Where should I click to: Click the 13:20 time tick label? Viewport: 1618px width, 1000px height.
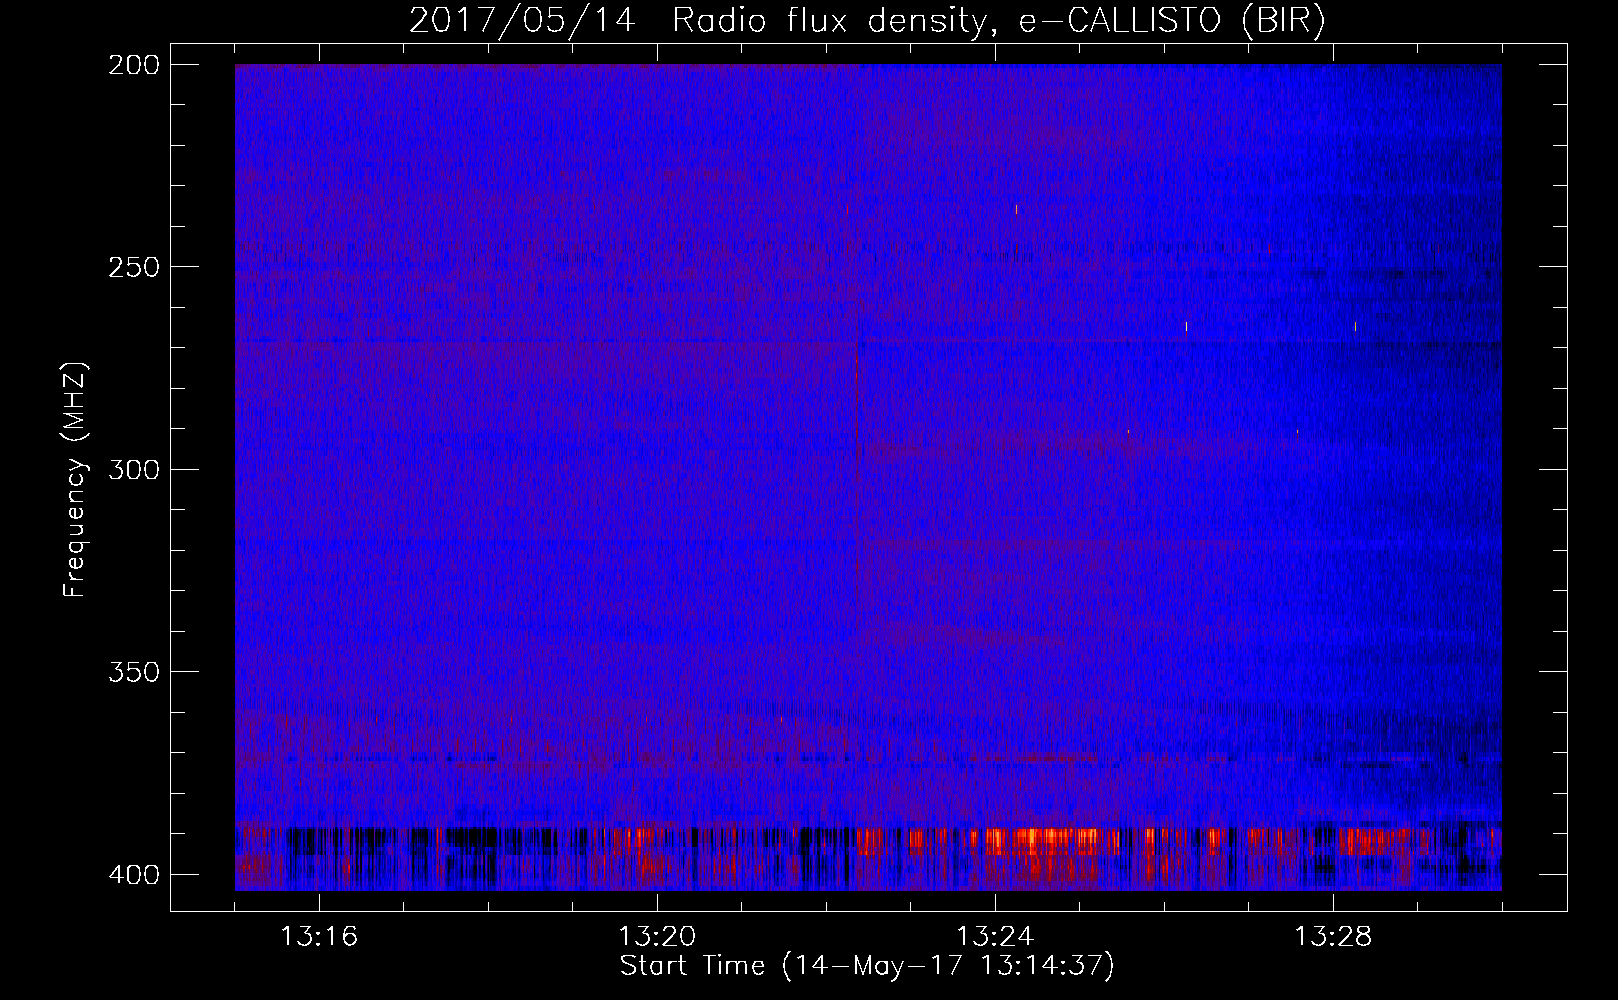click(657, 937)
